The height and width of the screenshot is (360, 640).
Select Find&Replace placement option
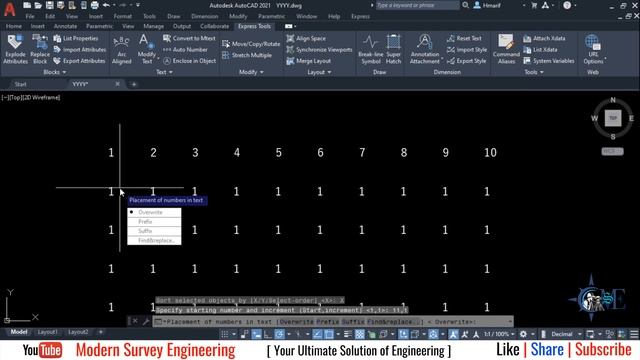coord(154,240)
